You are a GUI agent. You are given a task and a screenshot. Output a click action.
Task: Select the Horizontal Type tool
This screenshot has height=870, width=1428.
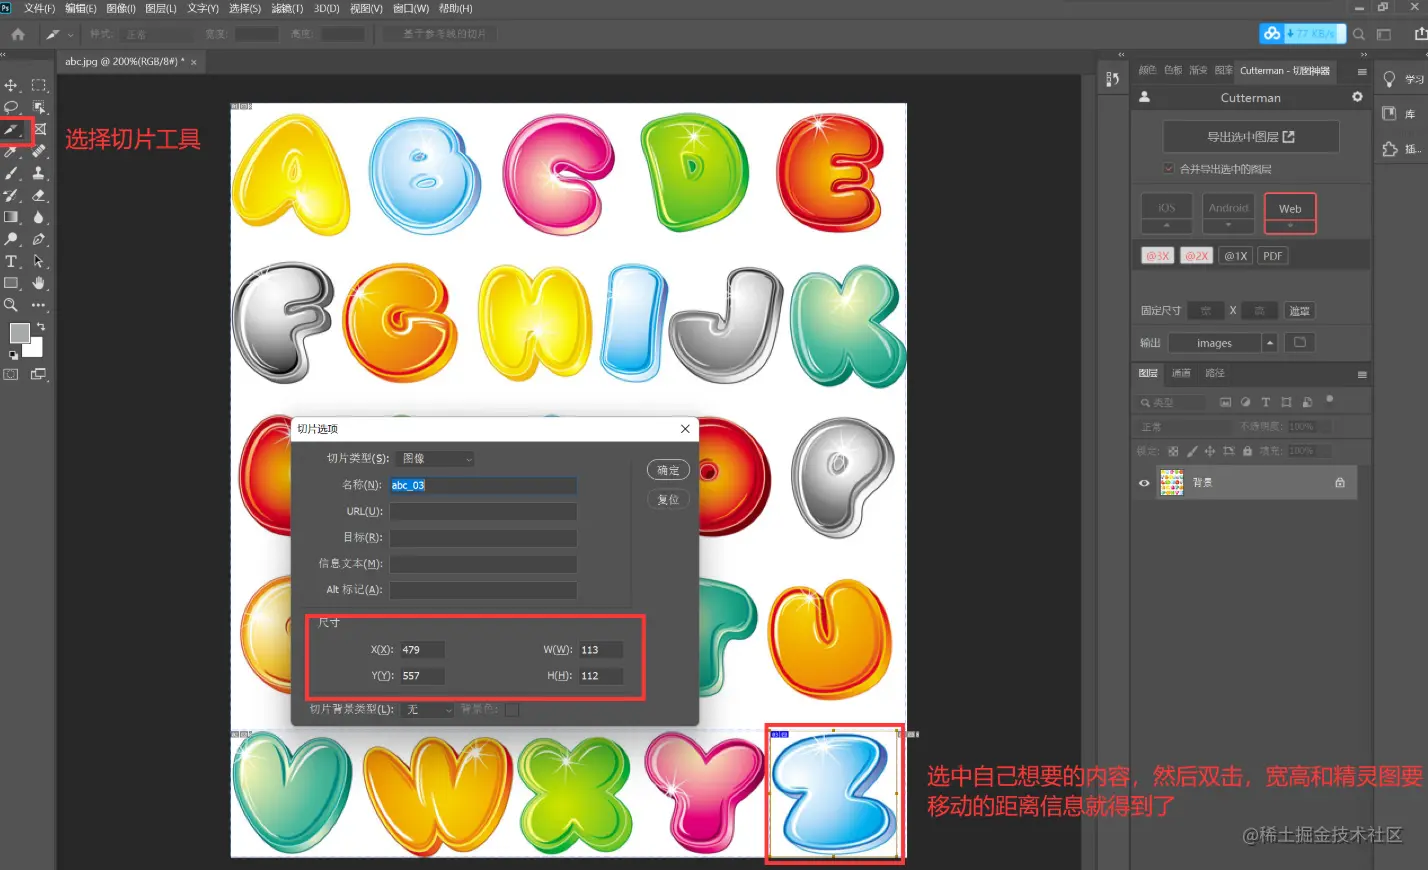click(11, 261)
